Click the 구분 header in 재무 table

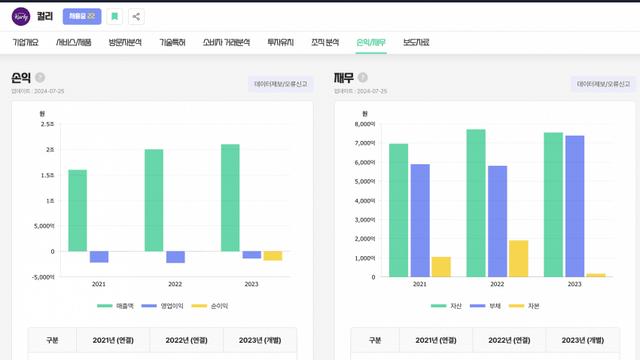(375, 340)
